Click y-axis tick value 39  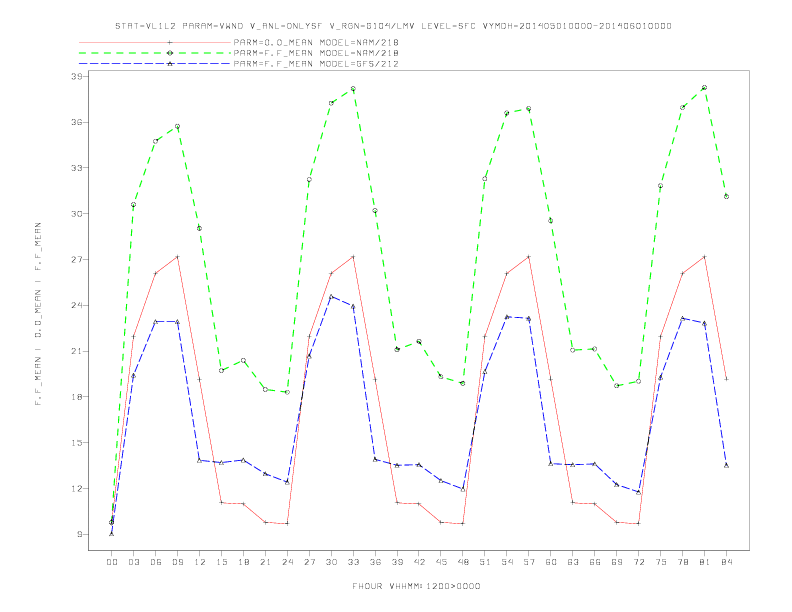coord(76,76)
